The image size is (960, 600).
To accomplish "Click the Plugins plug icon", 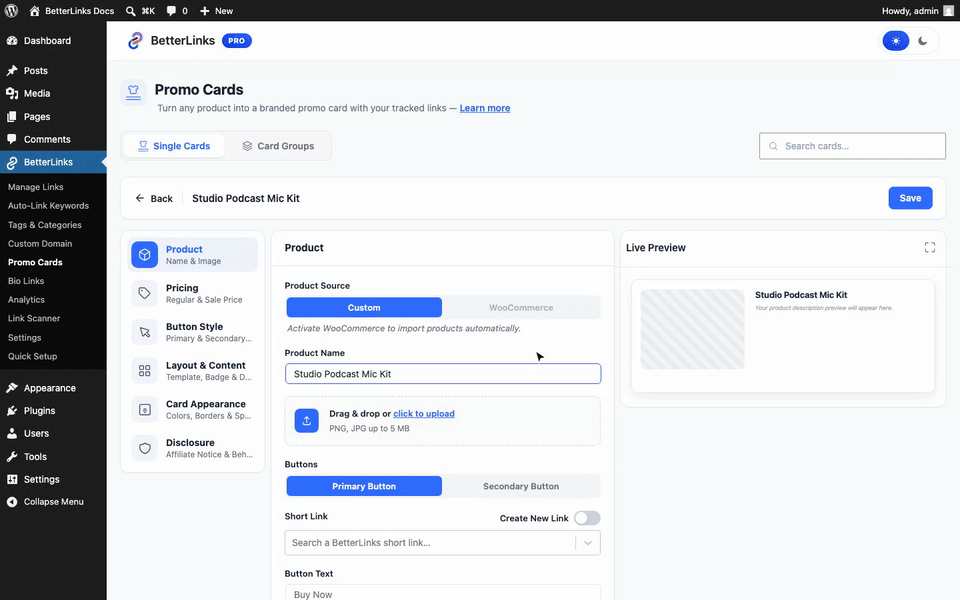I will (12, 410).
